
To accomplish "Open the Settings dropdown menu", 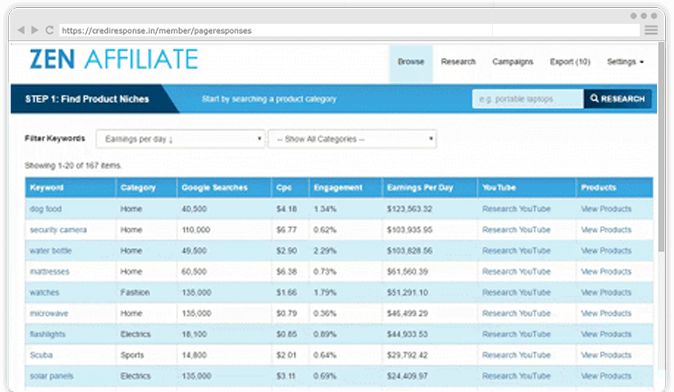I will [x=625, y=62].
